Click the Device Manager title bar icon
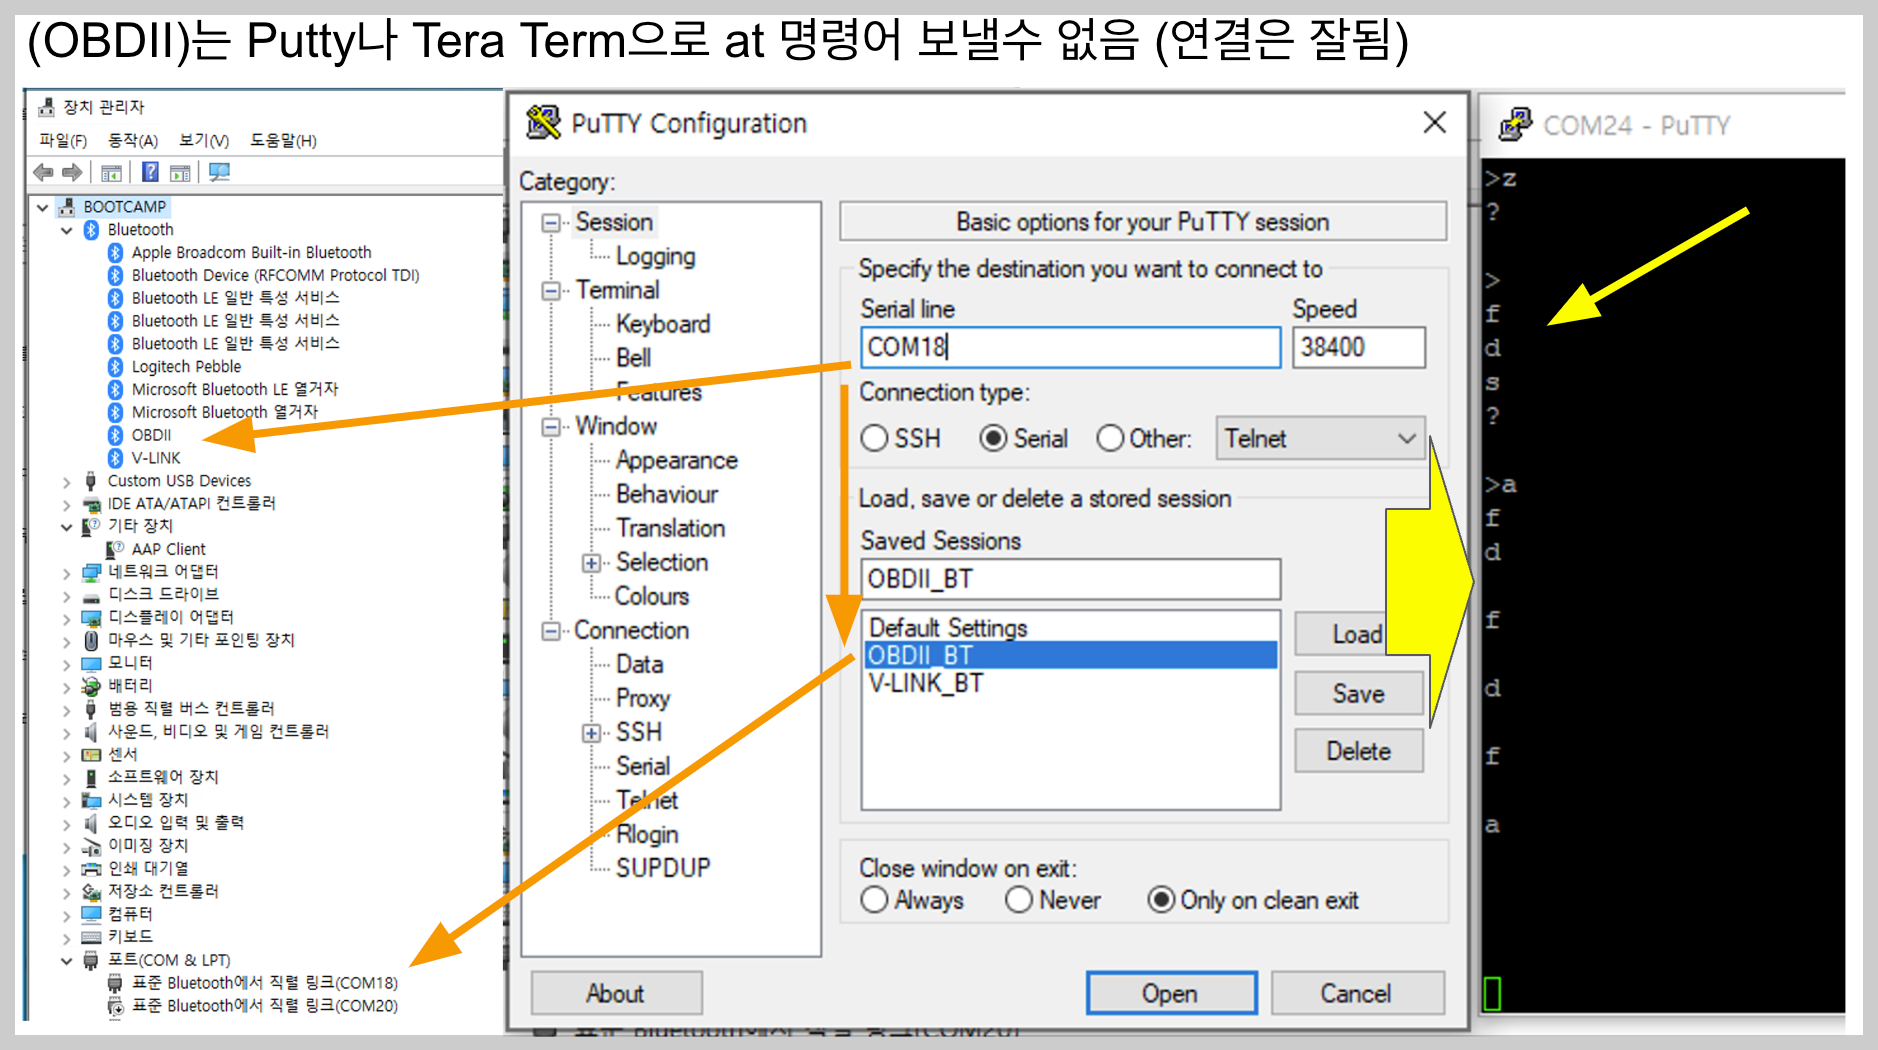The image size is (1878, 1050). 46,107
